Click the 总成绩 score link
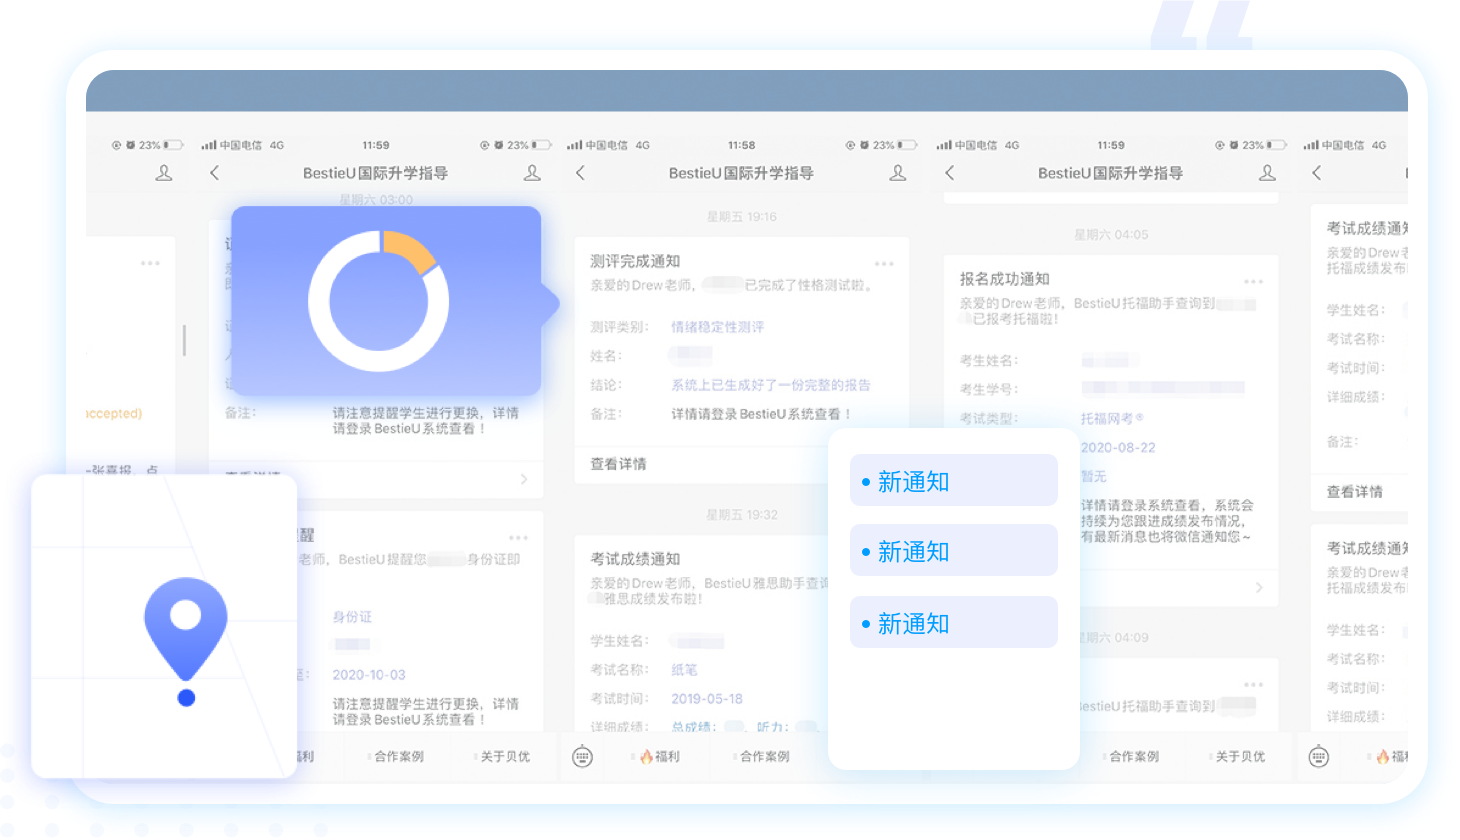The width and height of the screenshot is (1460, 840). click(692, 727)
